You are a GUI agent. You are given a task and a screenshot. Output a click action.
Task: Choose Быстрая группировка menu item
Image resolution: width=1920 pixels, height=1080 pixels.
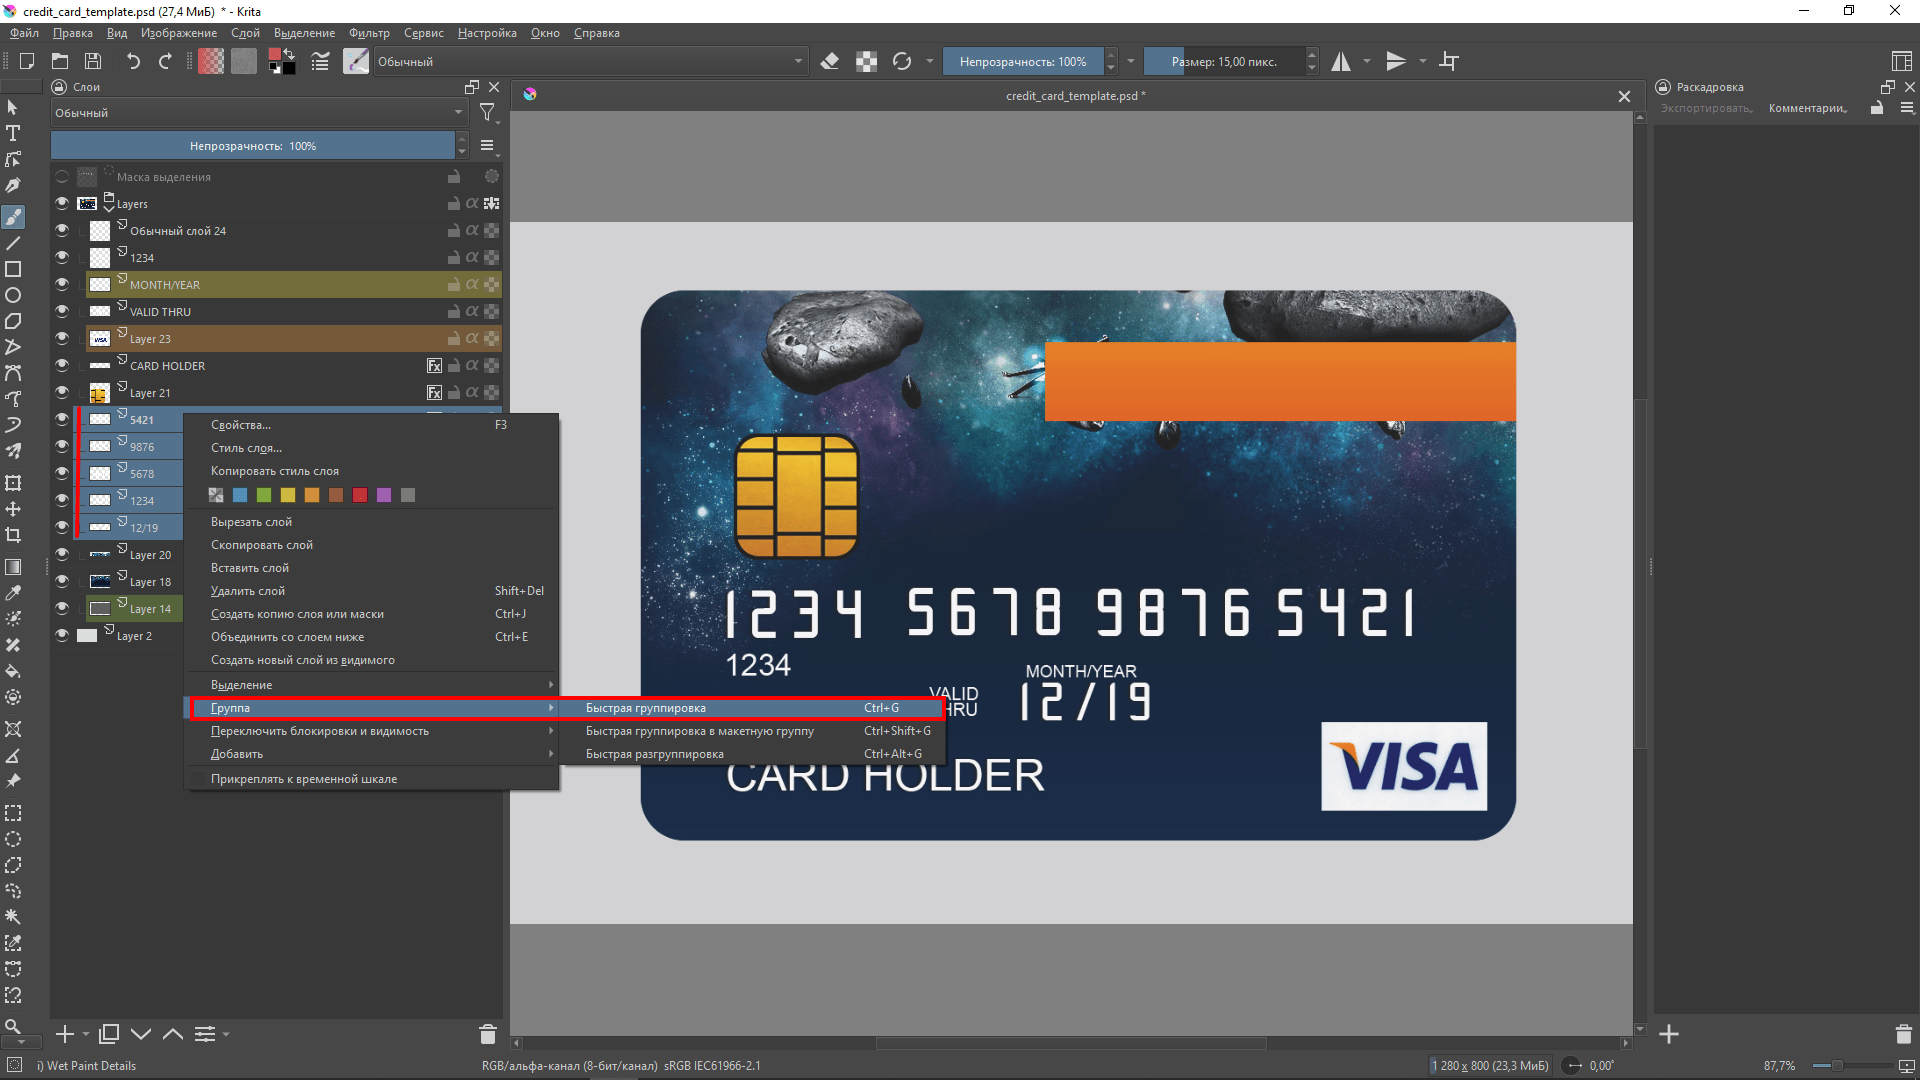751,708
